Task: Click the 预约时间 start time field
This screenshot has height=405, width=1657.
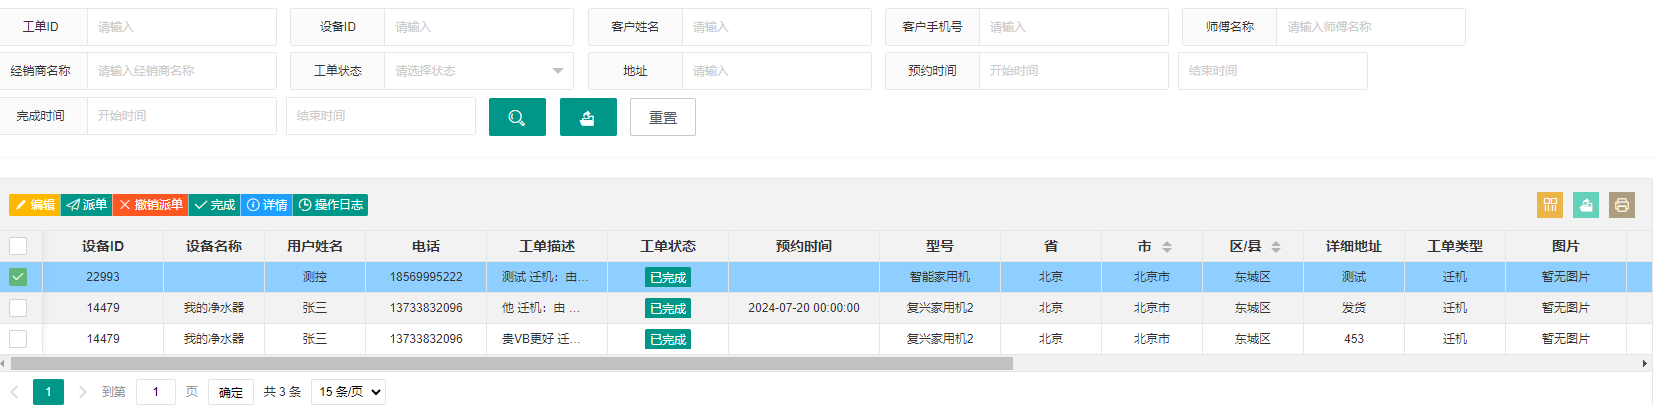Action: coord(1073,71)
